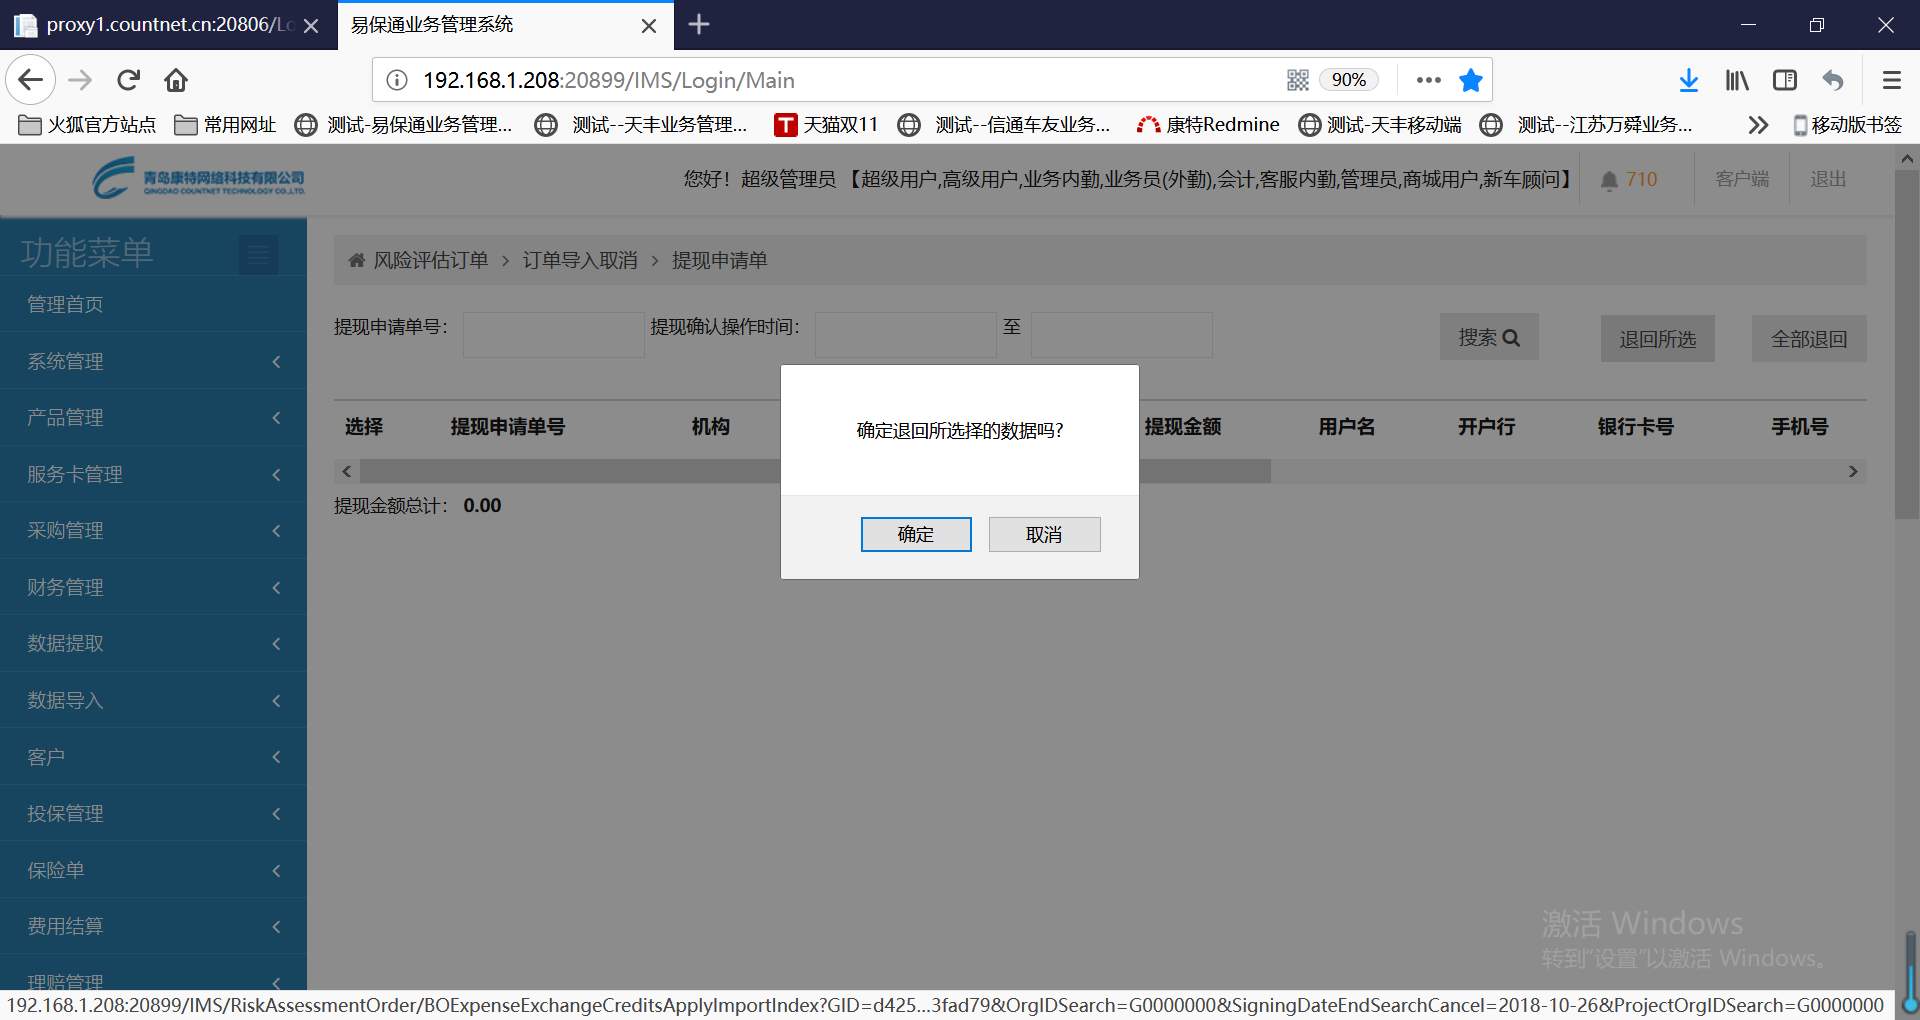
Task: Expand 系统管理 sidebar menu
Action: 153,361
